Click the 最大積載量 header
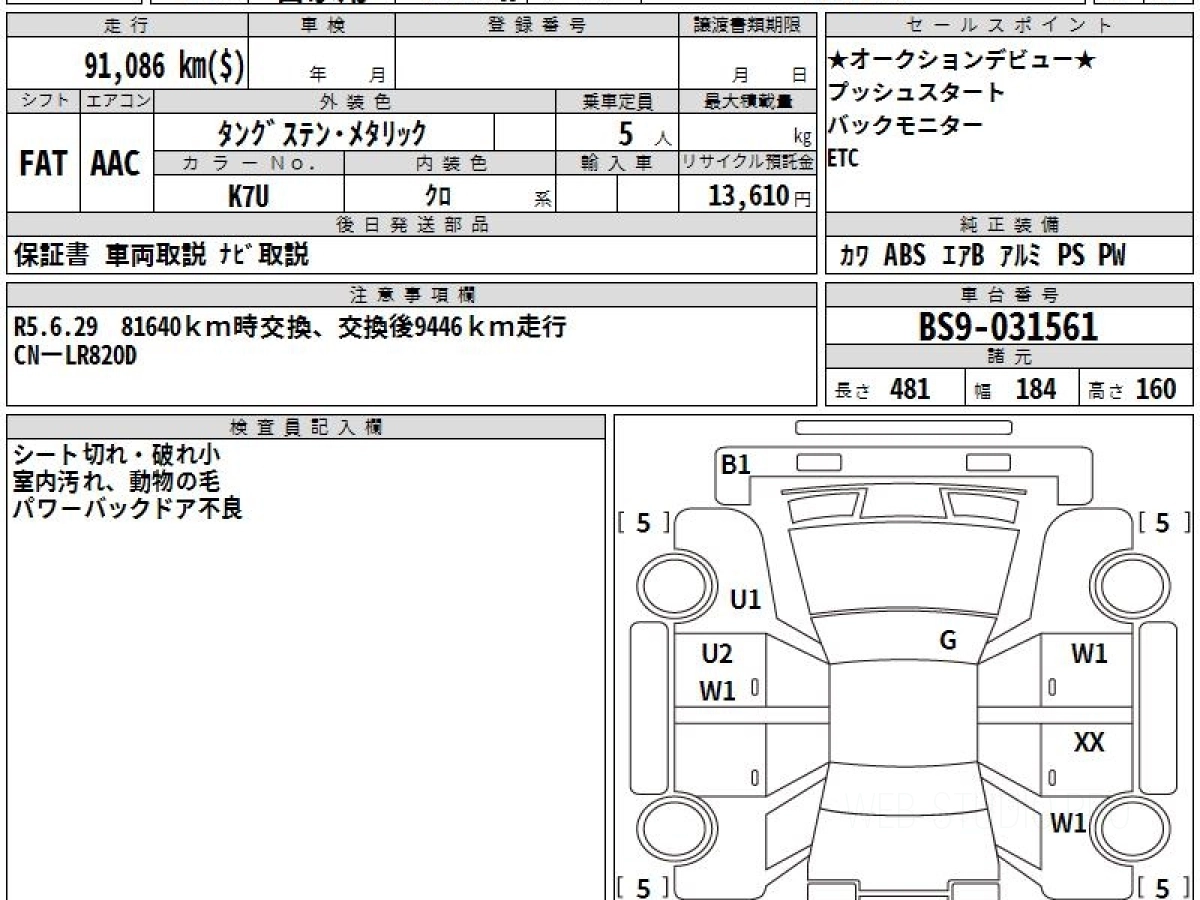The image size is (1200, 900). 748,101
